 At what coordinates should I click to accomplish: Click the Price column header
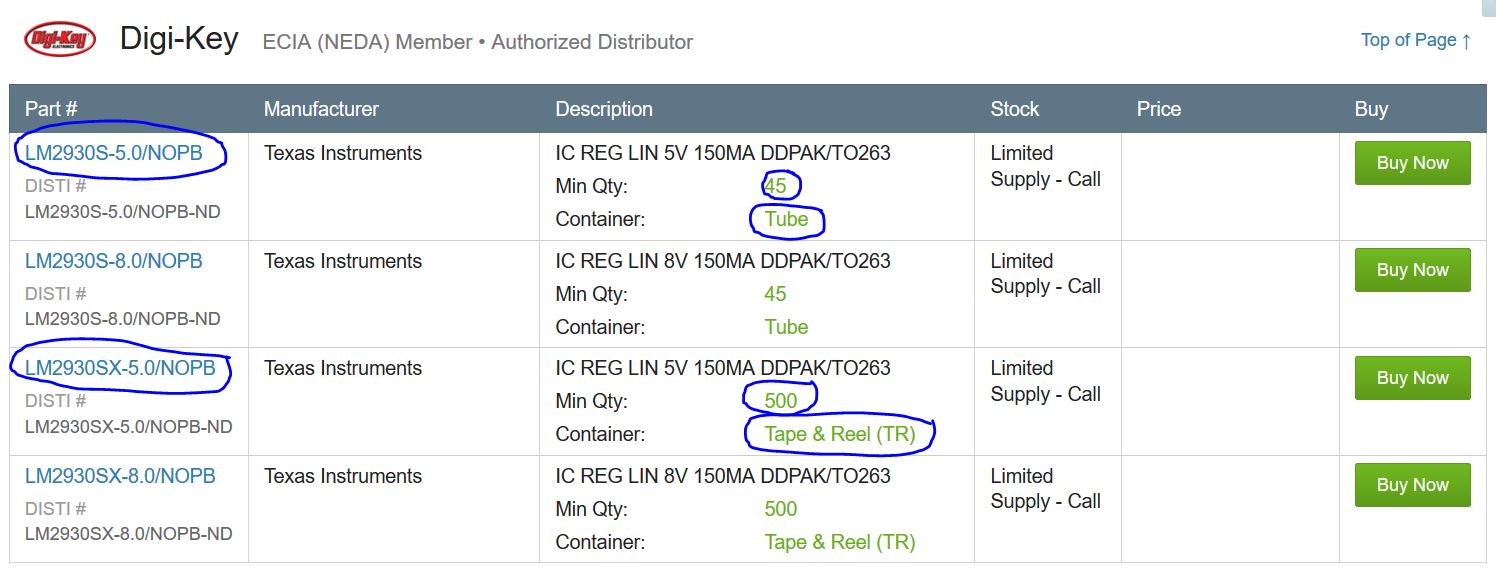tap(1158, 109)
